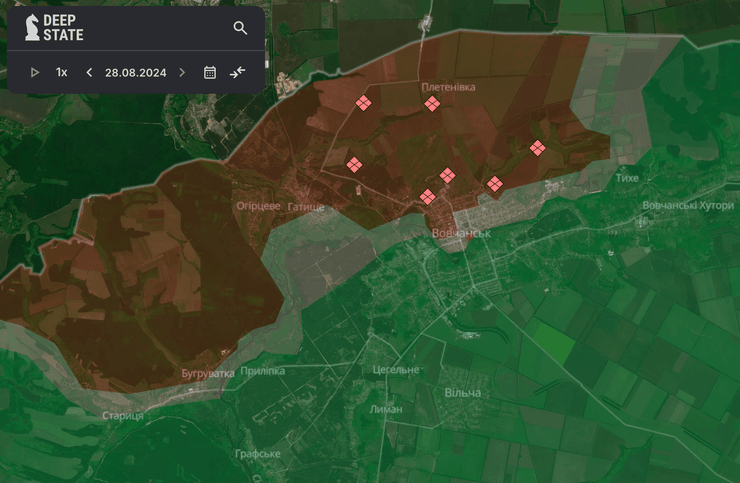
Task: Click the Вільча settlement label
Action: click(462, 393)
